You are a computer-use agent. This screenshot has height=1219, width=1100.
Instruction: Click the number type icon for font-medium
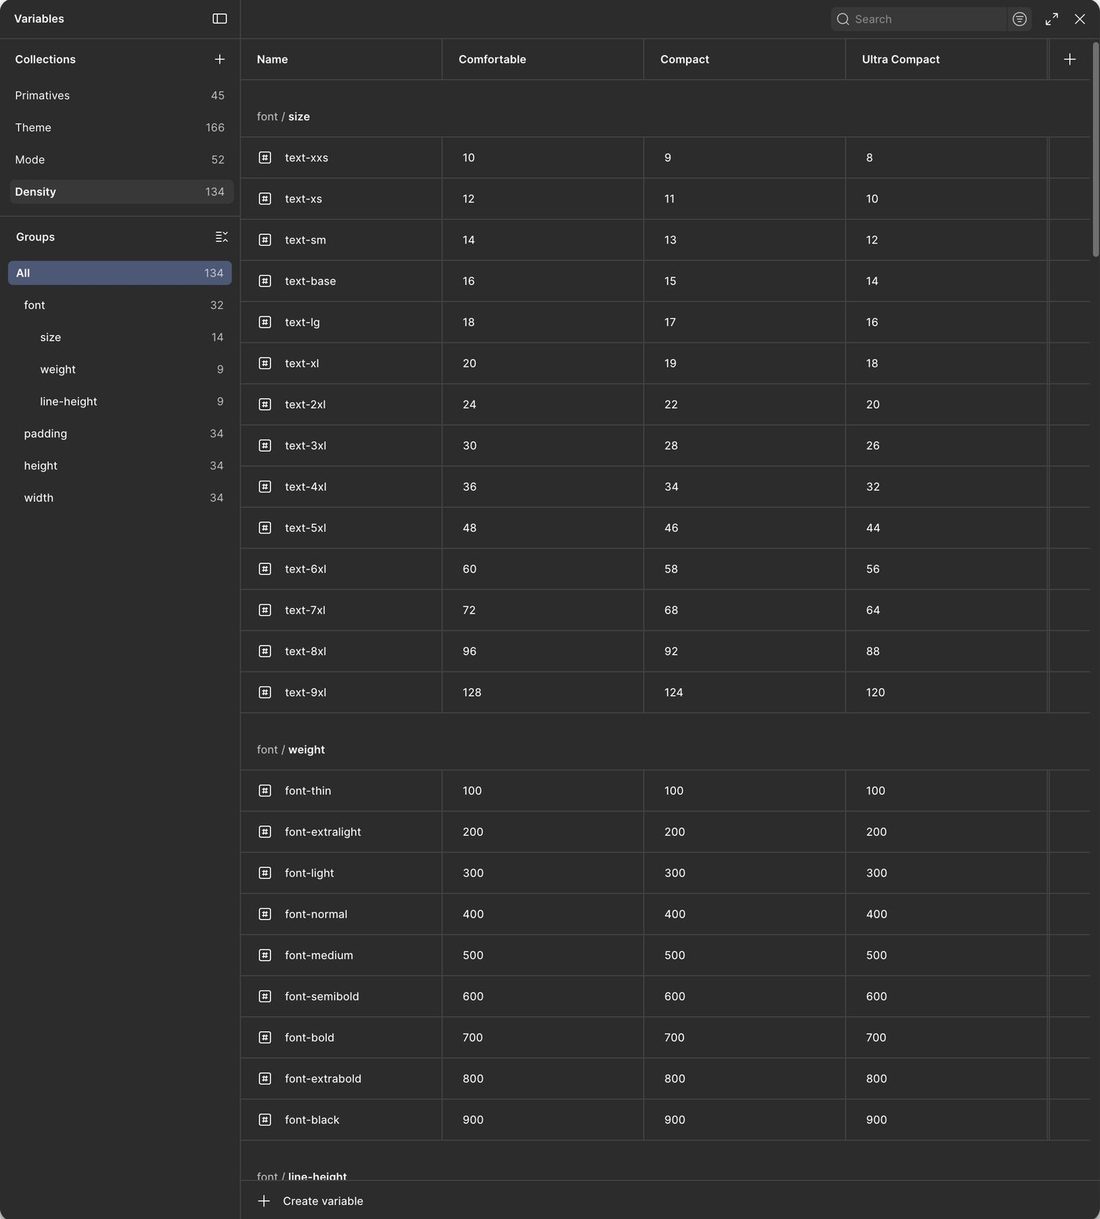(265, 955)
